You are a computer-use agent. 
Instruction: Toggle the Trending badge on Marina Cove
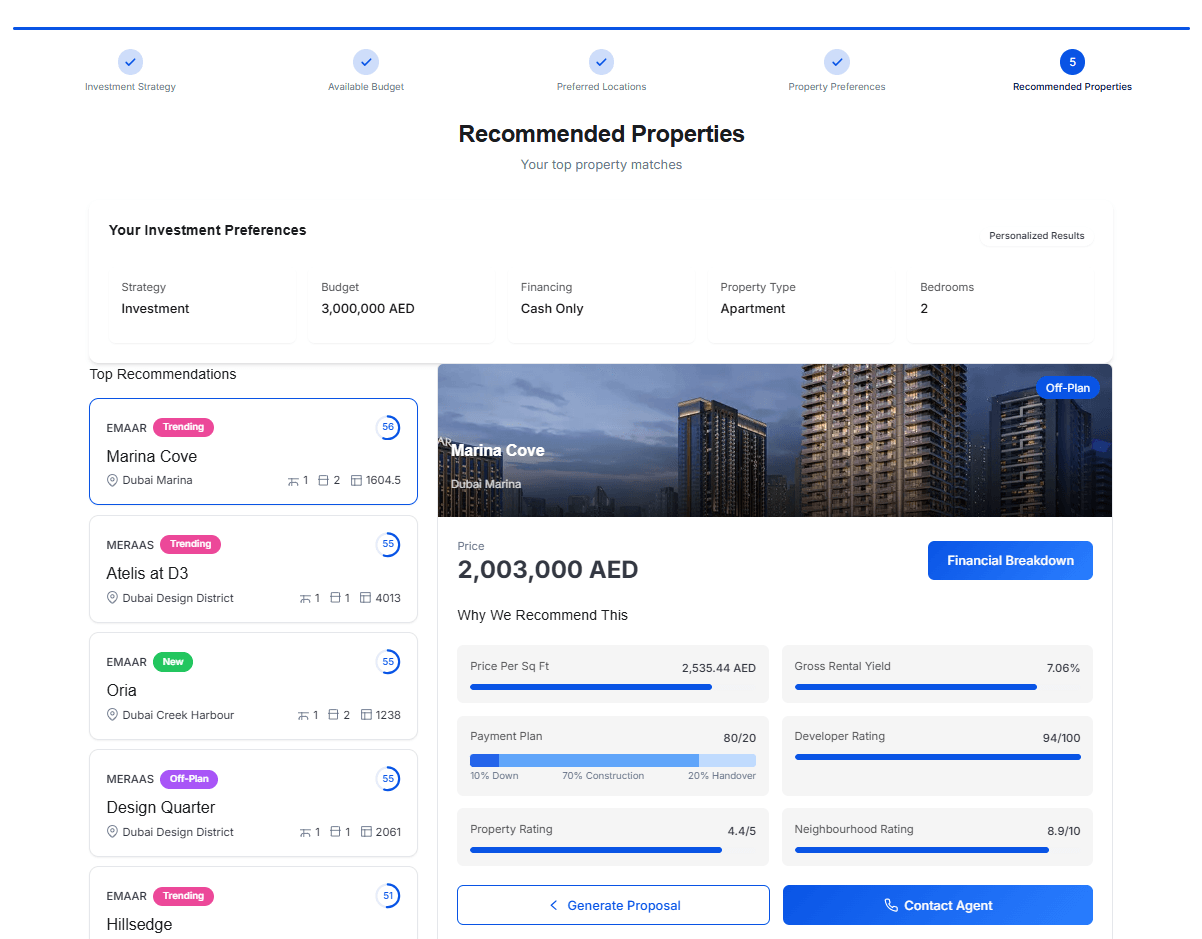coord(183,427)
